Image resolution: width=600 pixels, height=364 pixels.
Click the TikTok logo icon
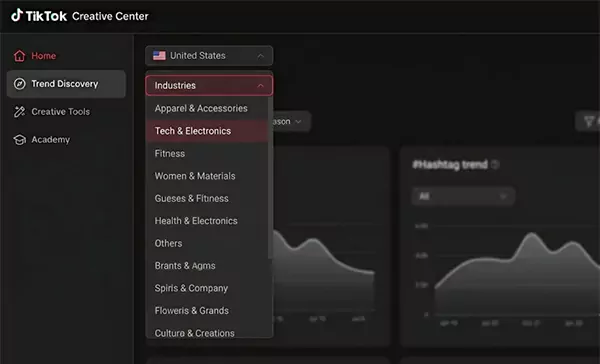(16, 15)
